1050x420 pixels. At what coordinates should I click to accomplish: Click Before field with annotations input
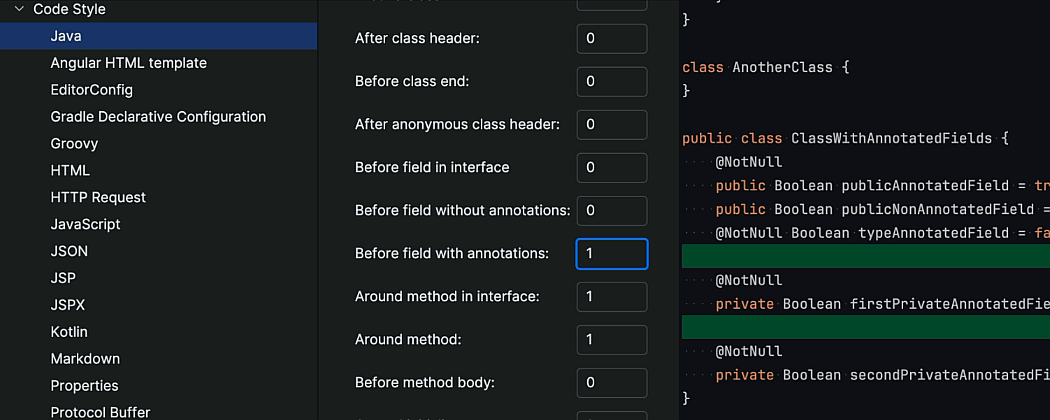pyautogui.click(x=611, y=254)
